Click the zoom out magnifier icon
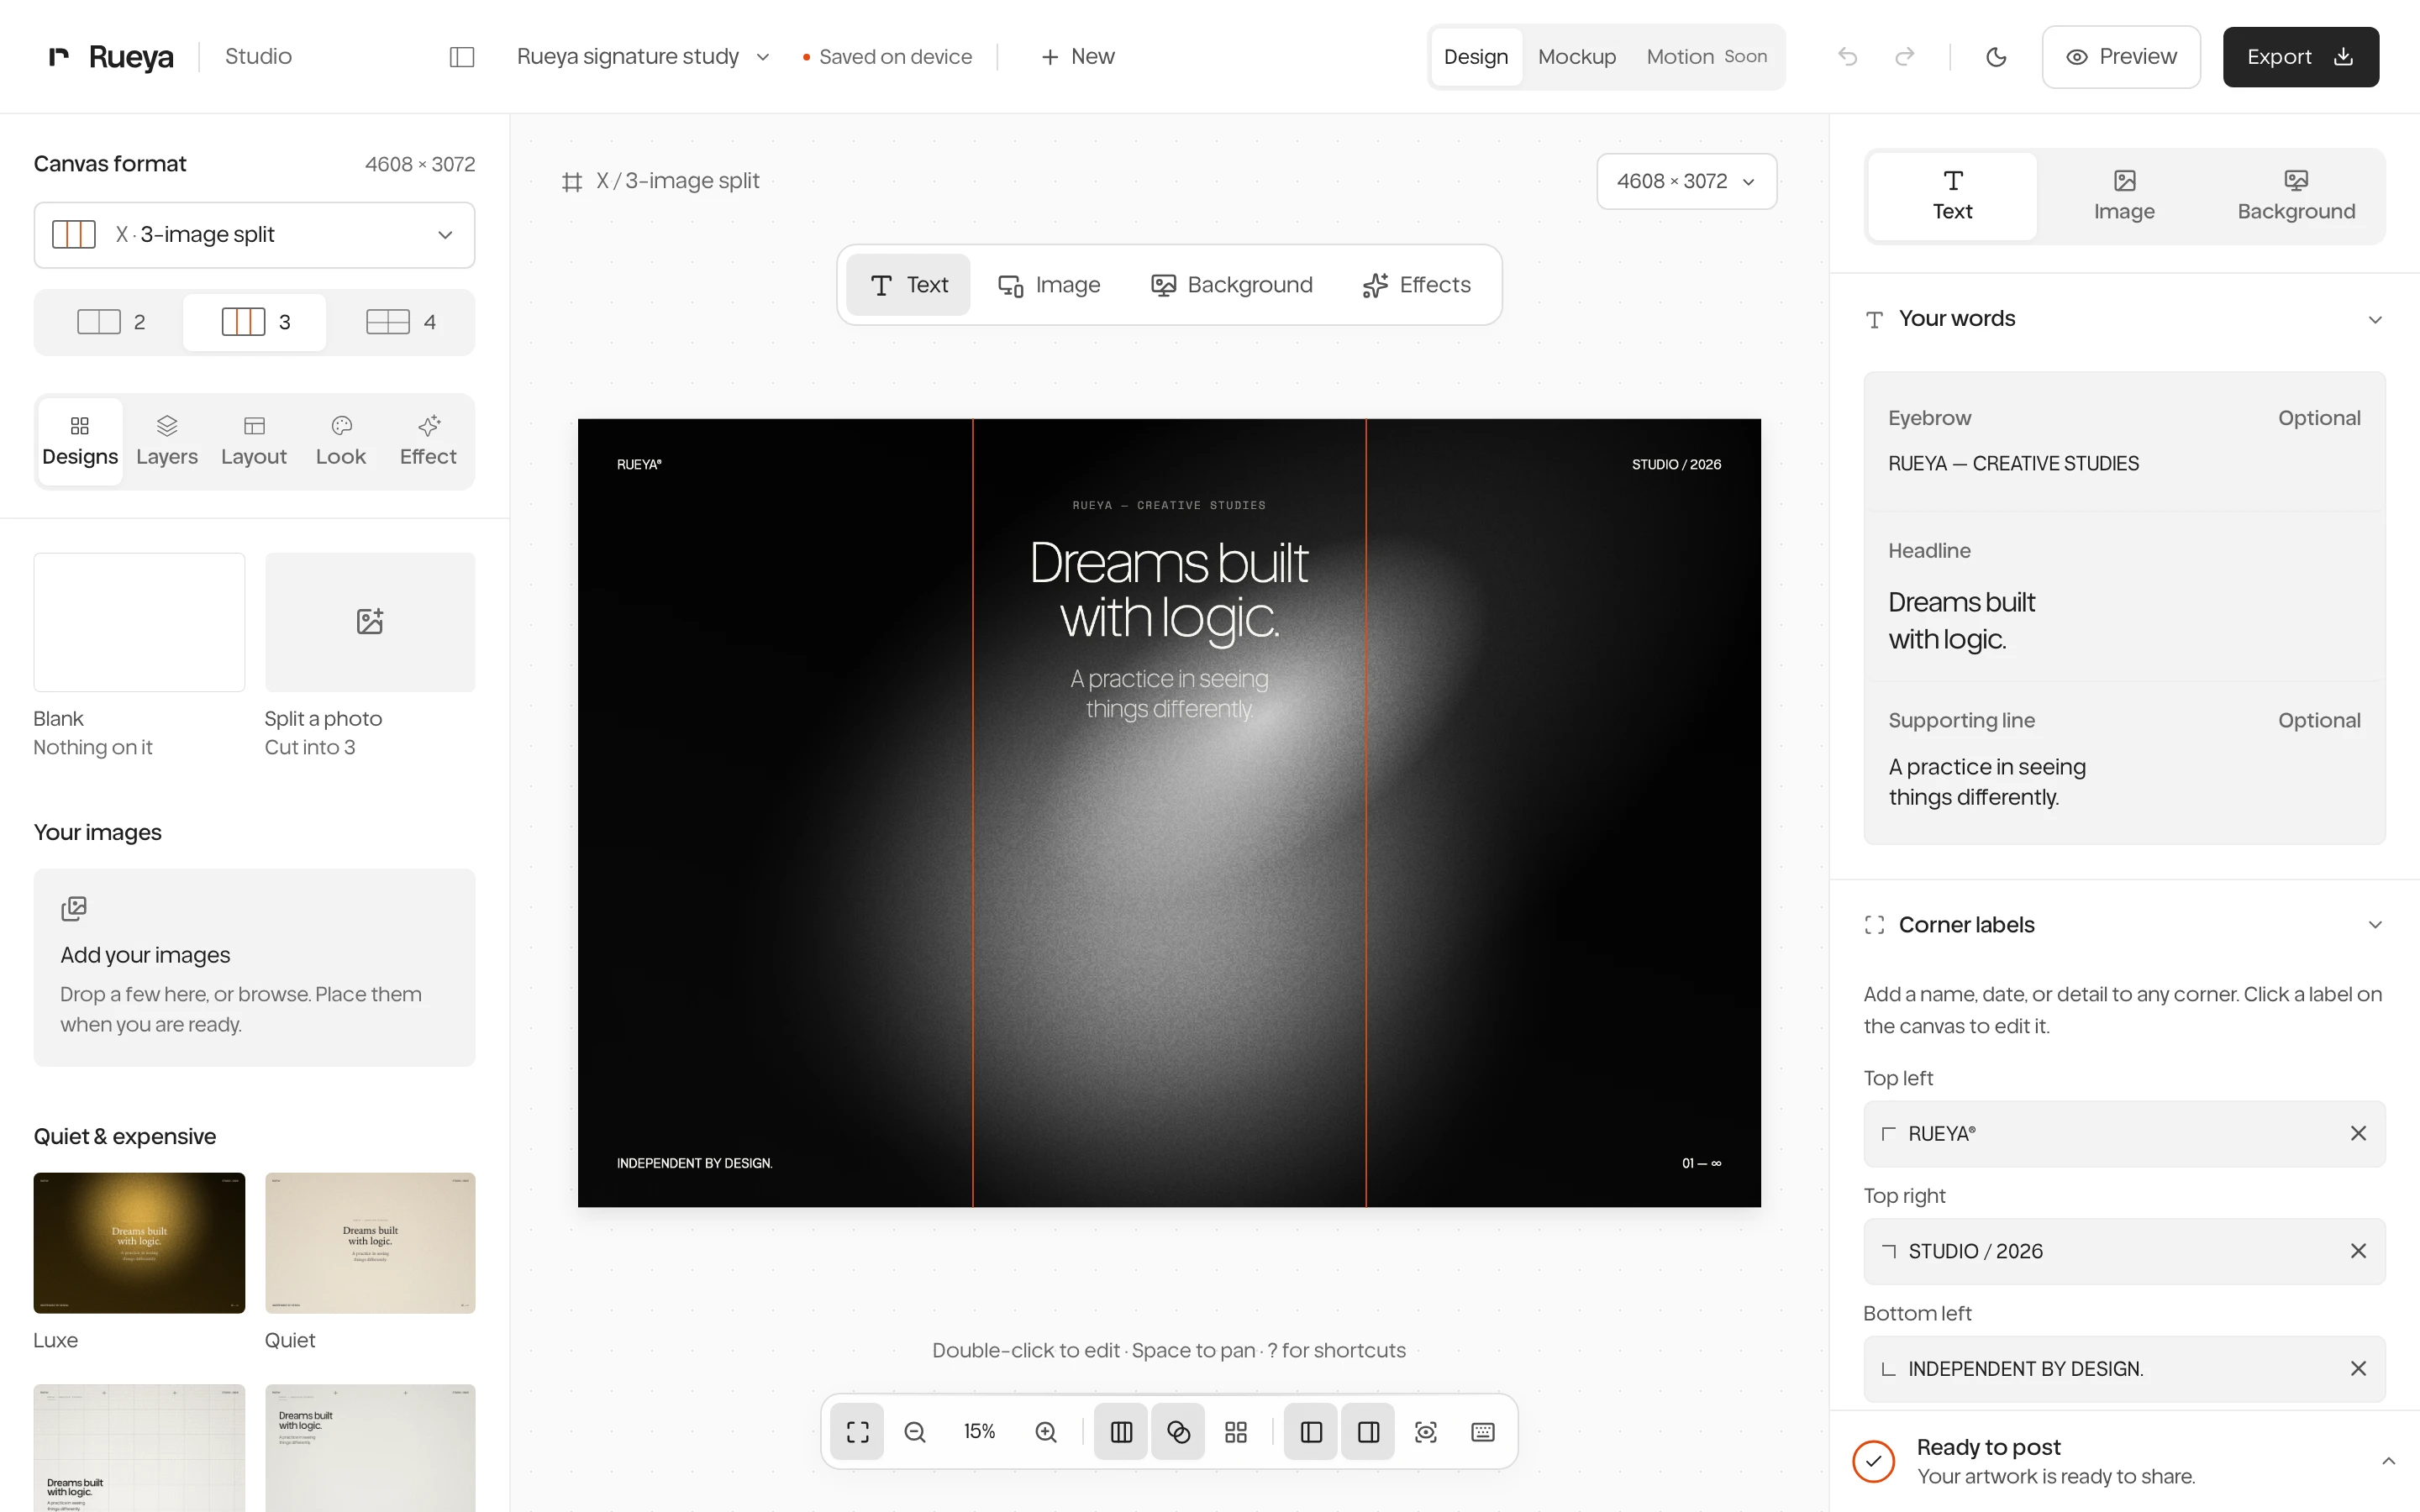Viewport: 2420px width, 1512px height. point(914,1432)
